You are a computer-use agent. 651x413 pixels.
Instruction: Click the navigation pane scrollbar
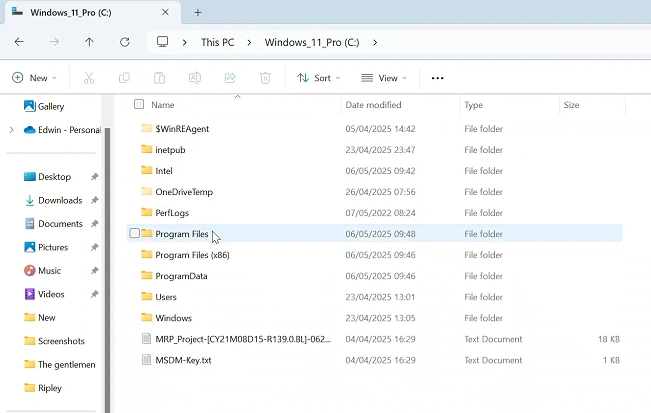[x=108, y=270]
